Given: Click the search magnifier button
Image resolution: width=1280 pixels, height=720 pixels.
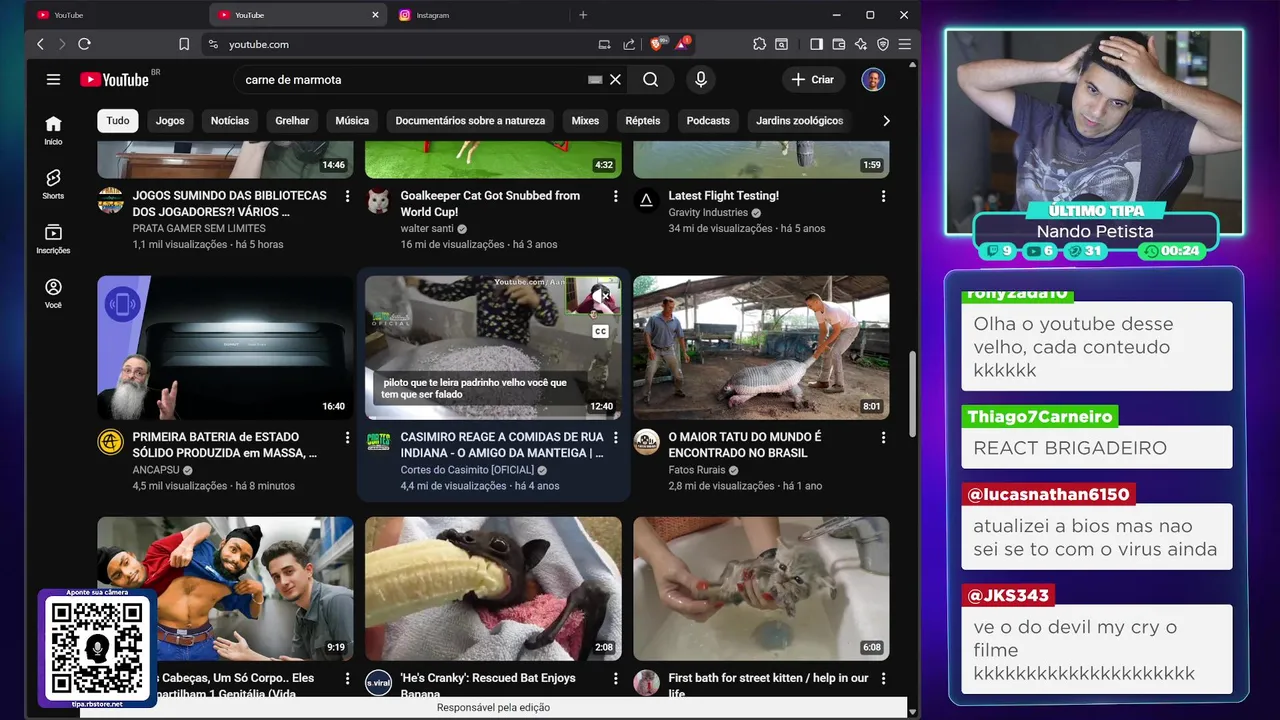Looking at the screenshot, I should 651,80.
